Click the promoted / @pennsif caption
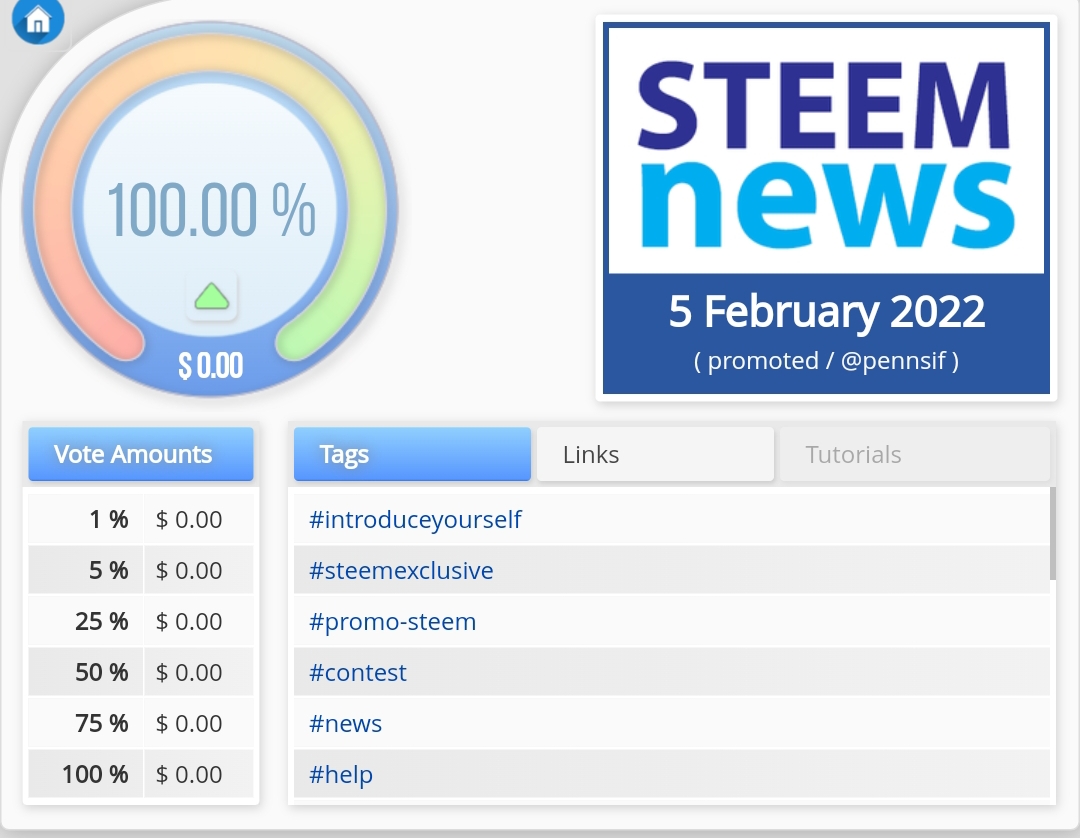 pos(827,361)
